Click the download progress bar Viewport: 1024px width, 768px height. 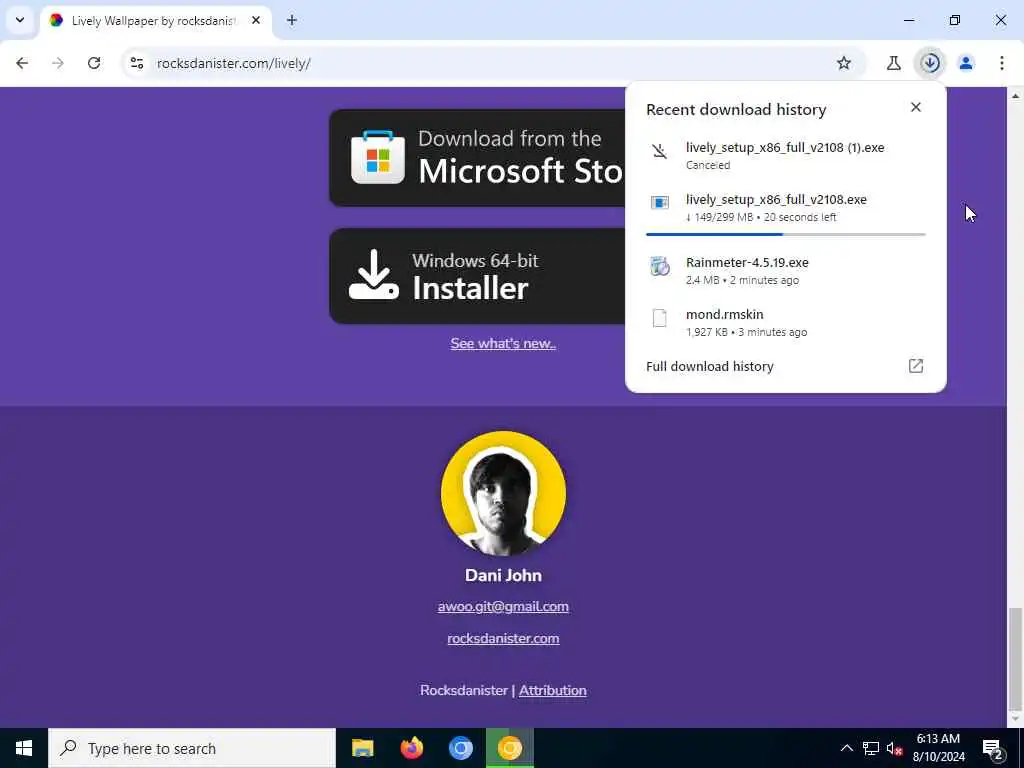(786, 234)
